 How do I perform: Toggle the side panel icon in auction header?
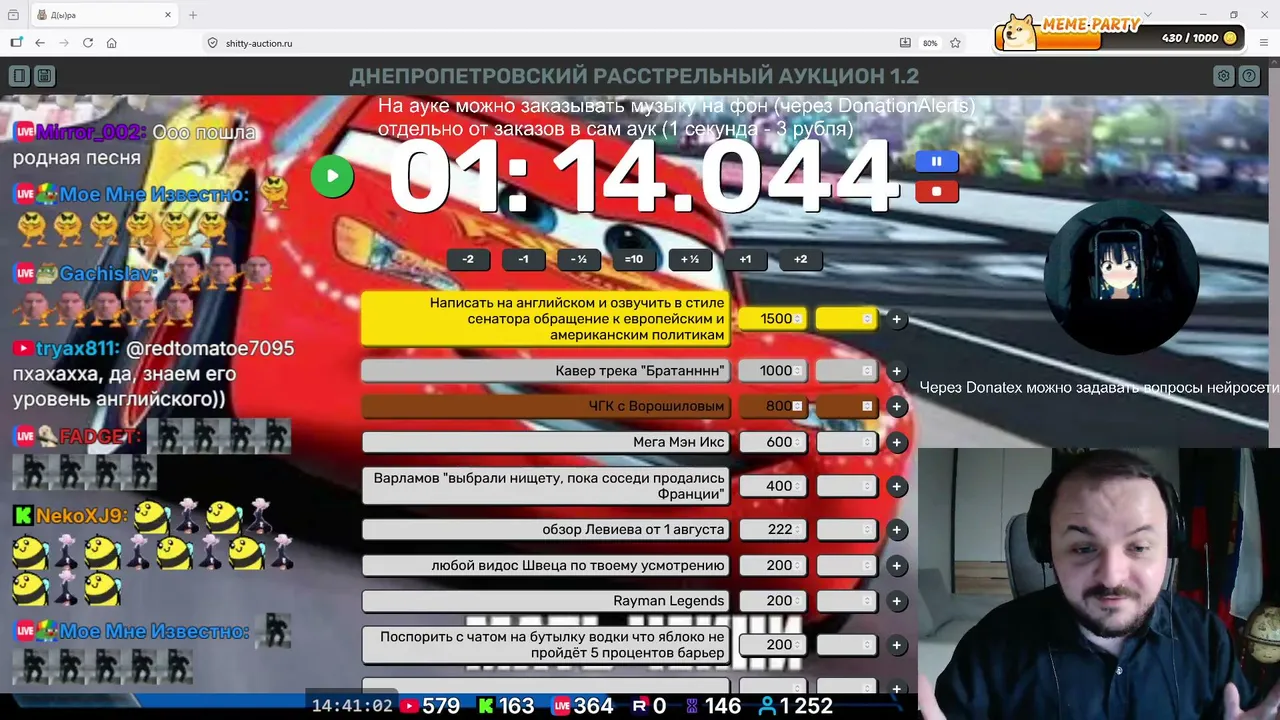coord(19,76)
